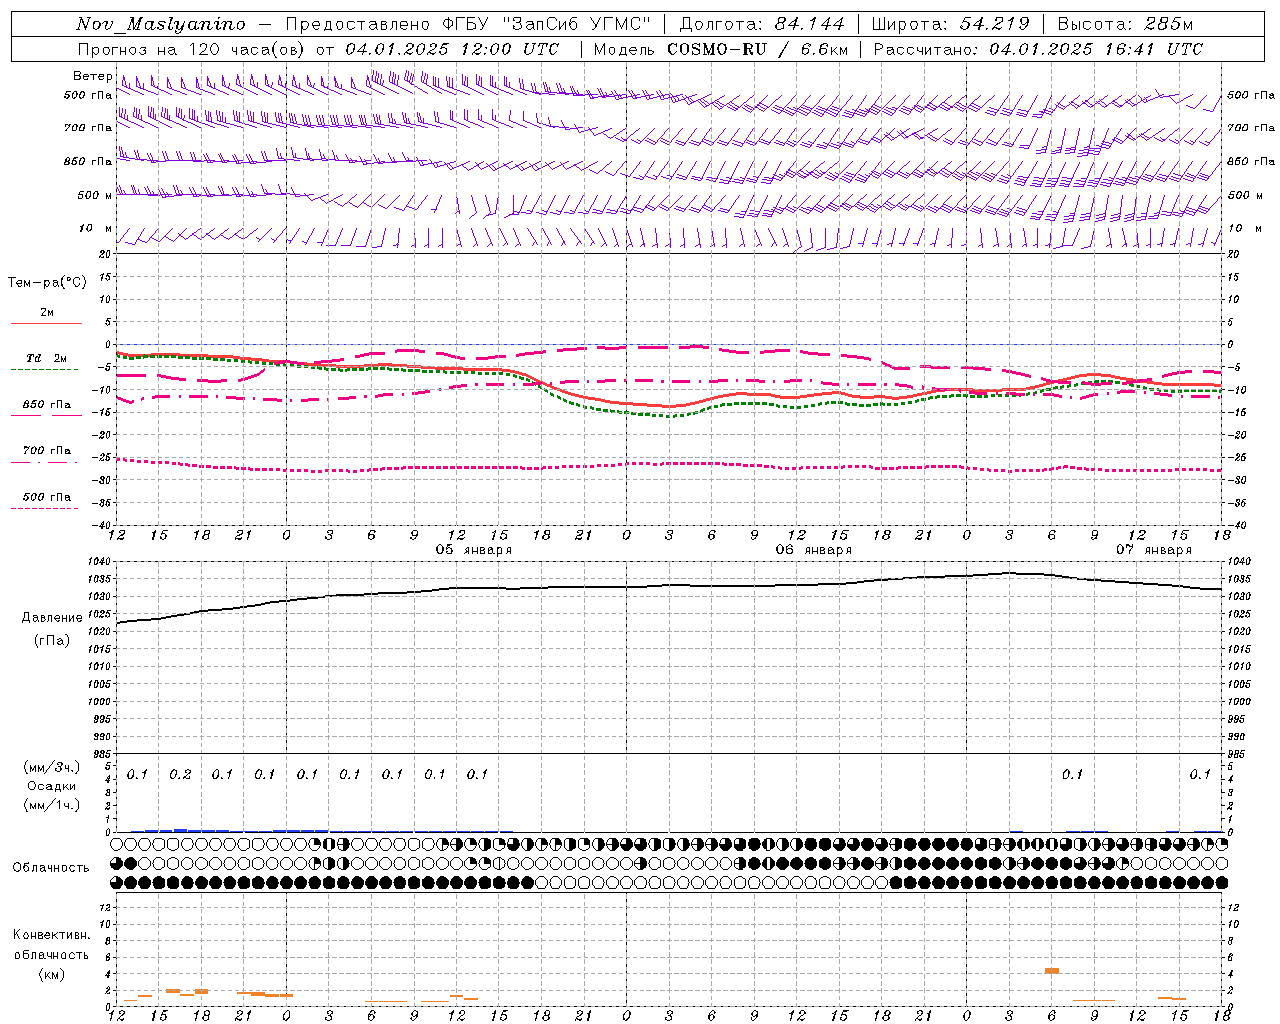Click the Td 2м legend entry

pos(46,358)
